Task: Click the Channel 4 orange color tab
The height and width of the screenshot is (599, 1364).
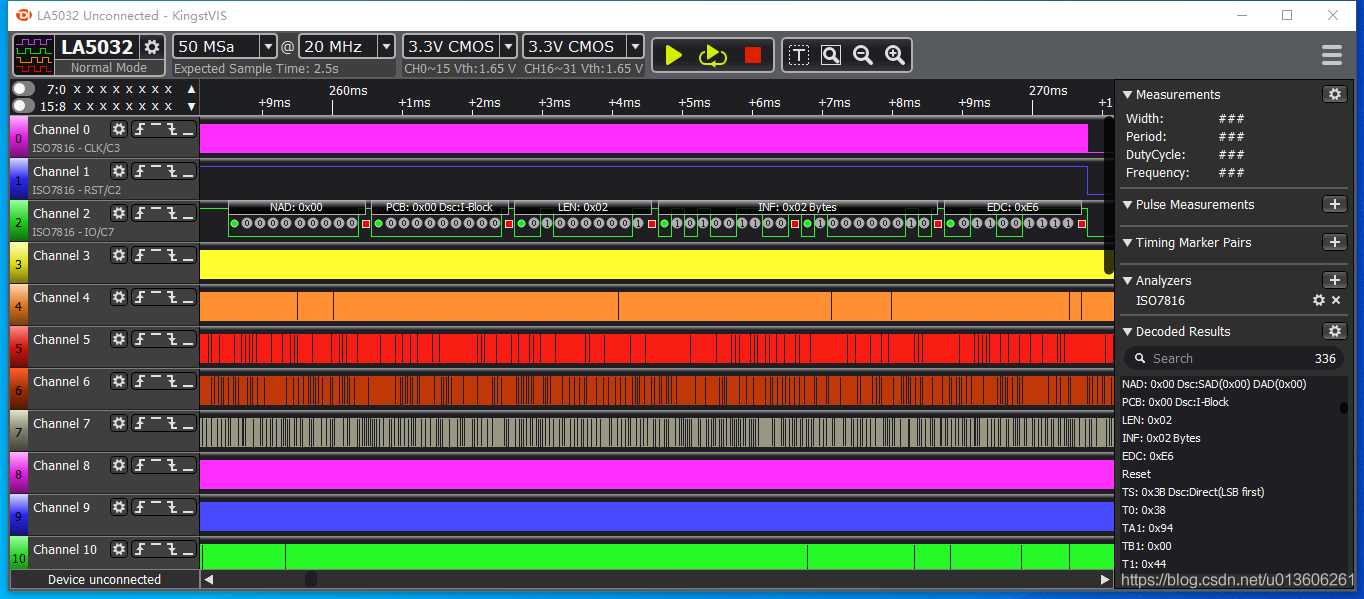Action: 18,305
